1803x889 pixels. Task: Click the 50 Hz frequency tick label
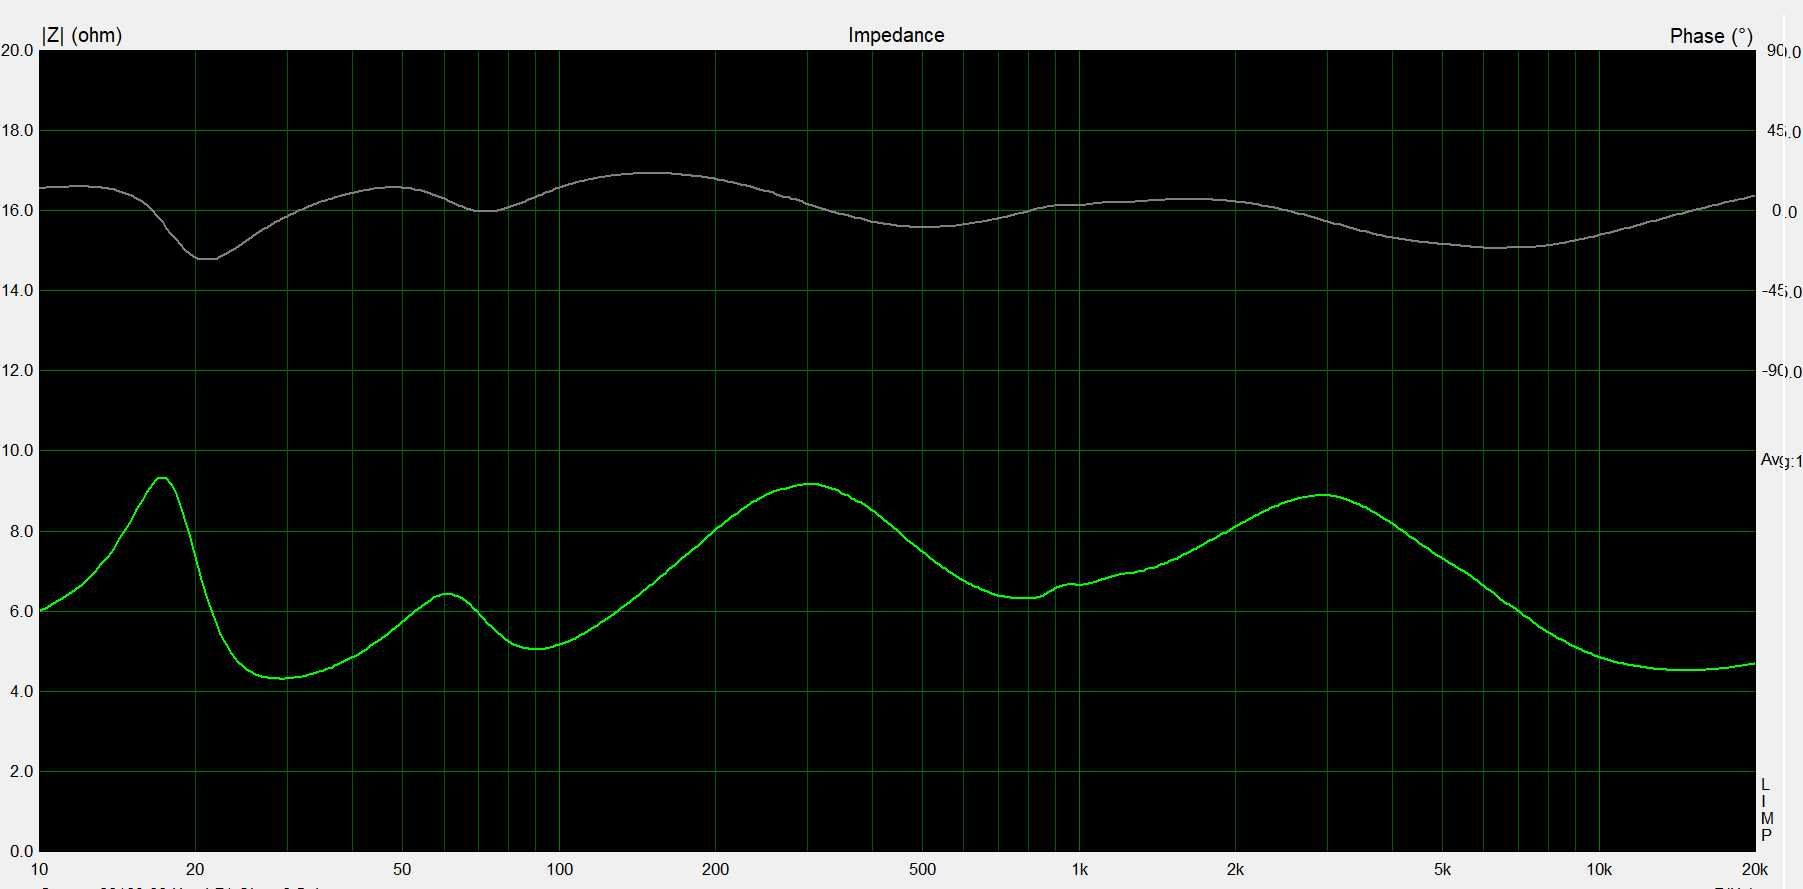click(402, 869)
